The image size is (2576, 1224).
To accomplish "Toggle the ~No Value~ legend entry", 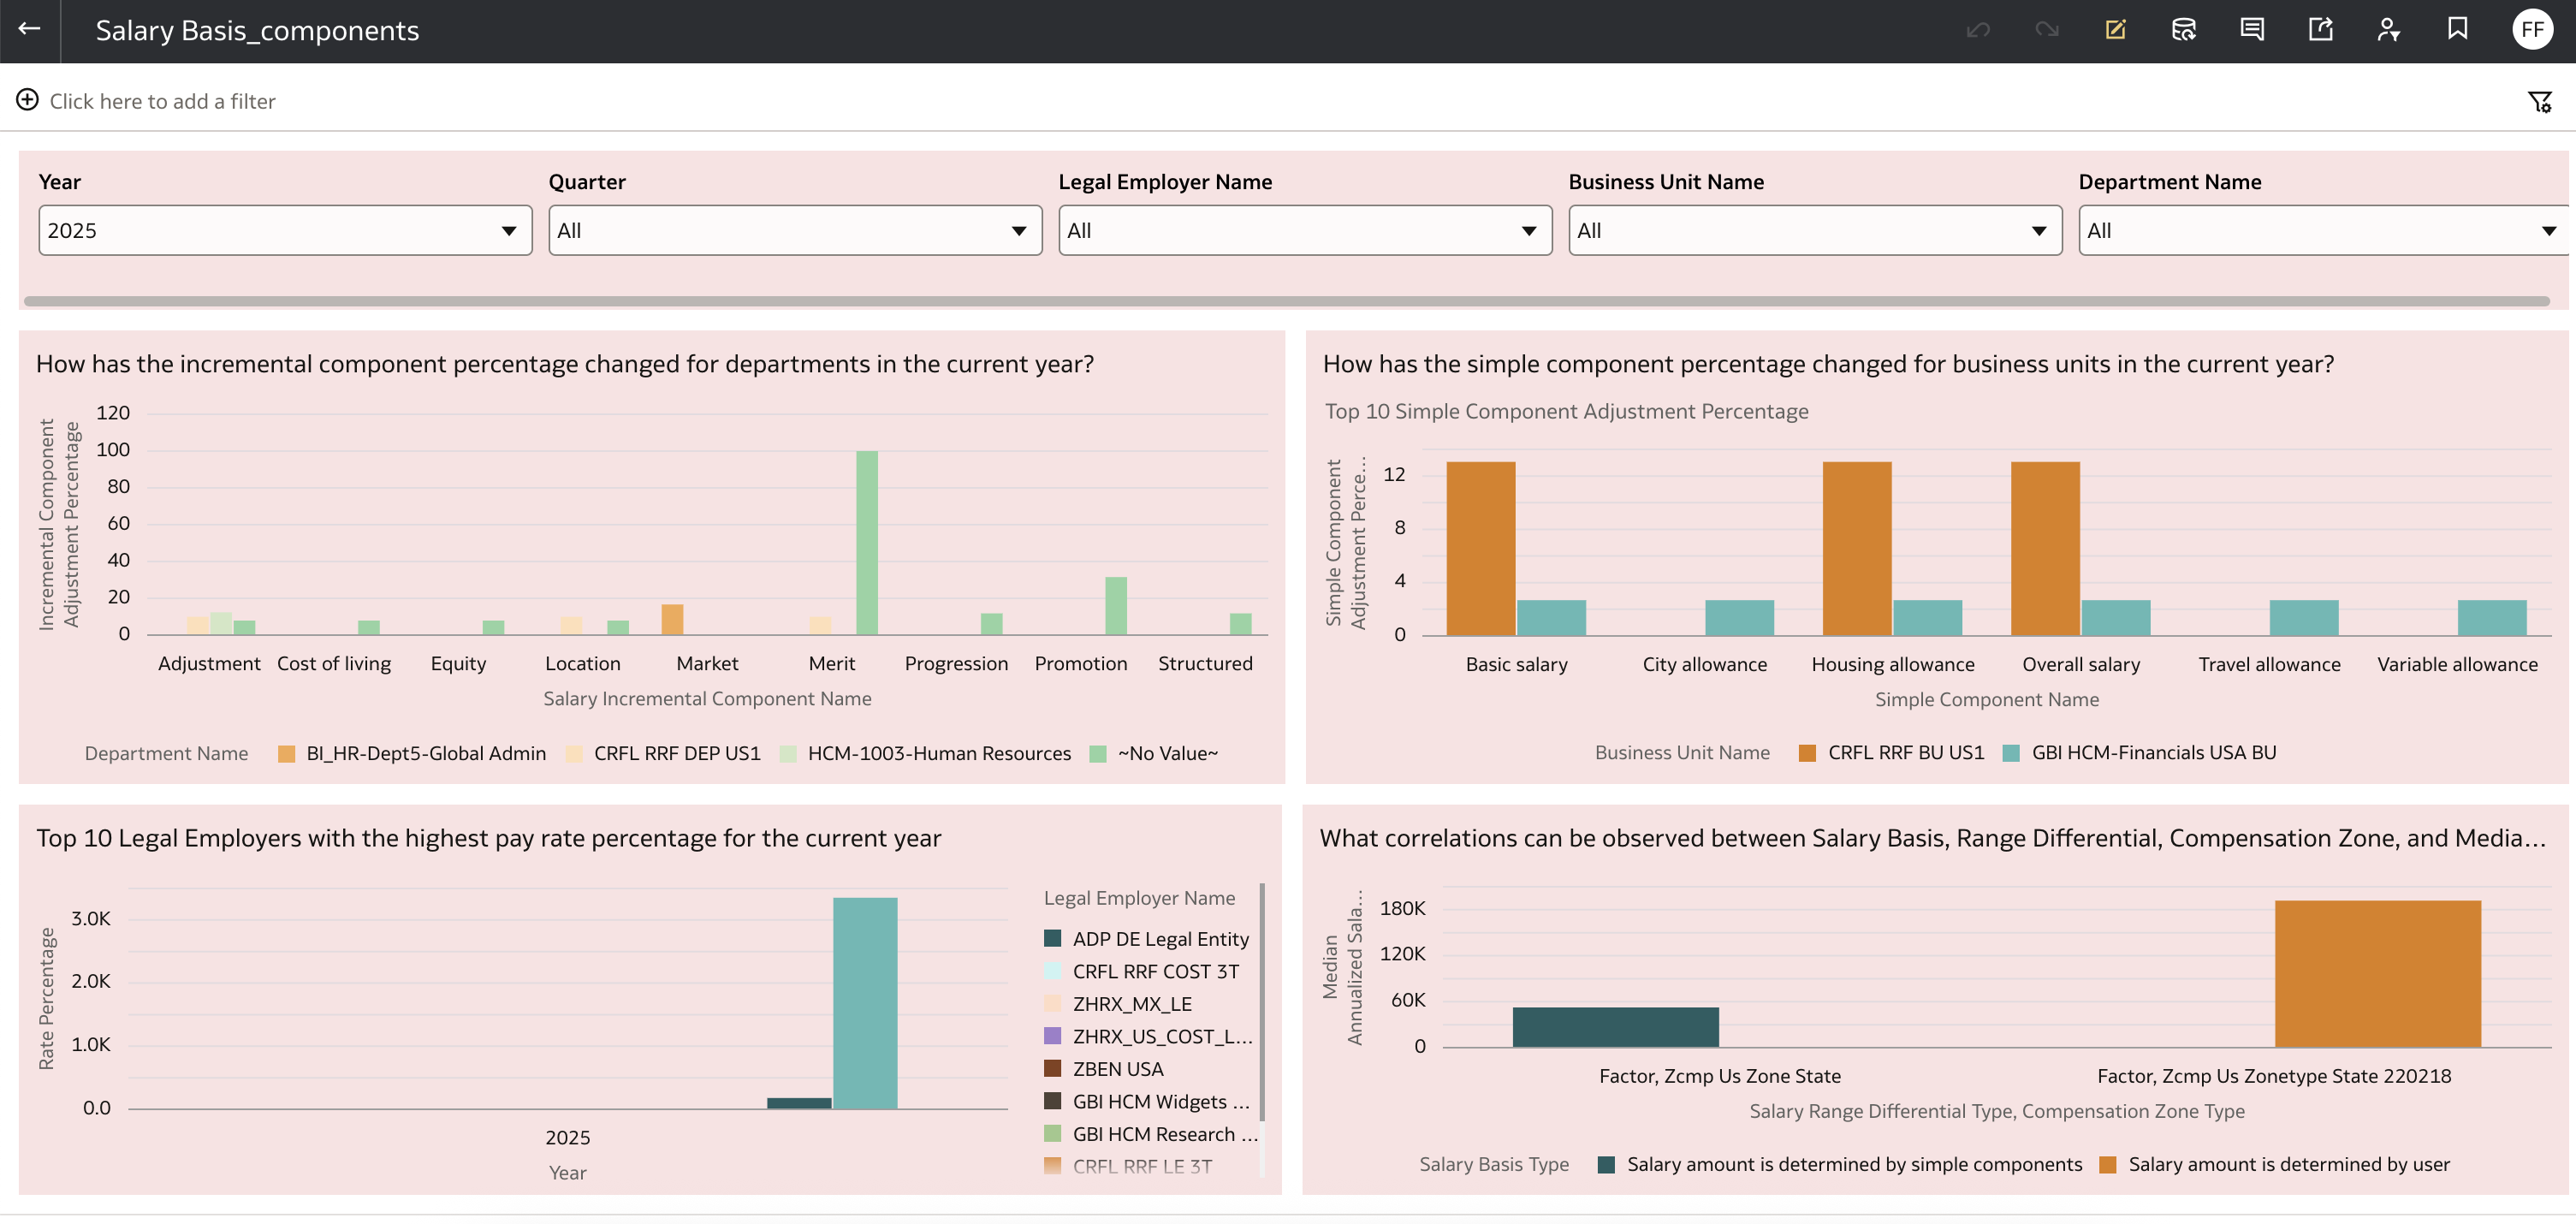I will [1166, 753].
